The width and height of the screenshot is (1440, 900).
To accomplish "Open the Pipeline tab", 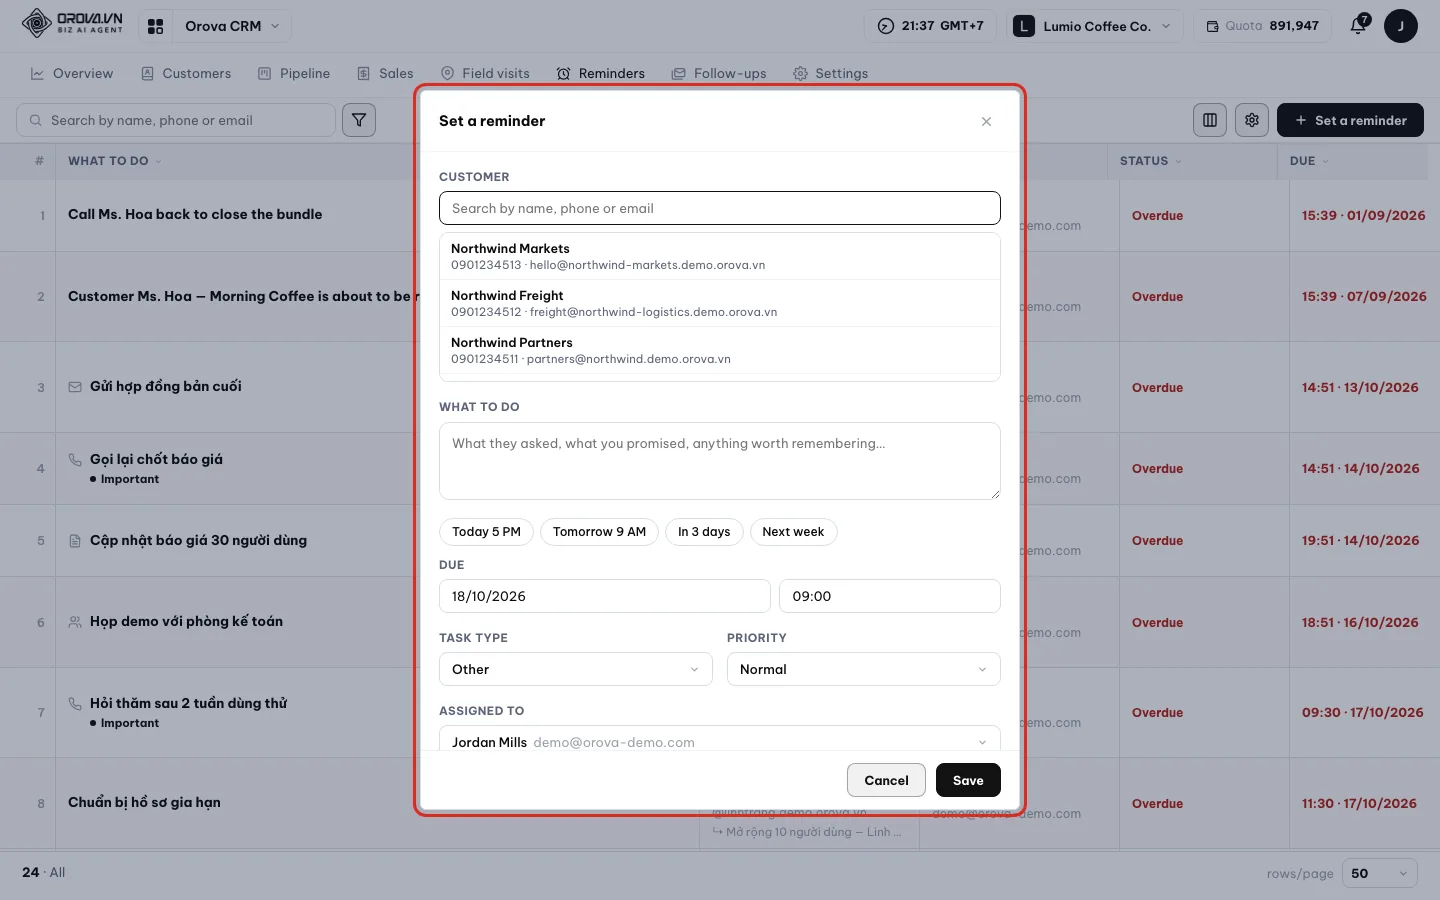I will point(294,73).
